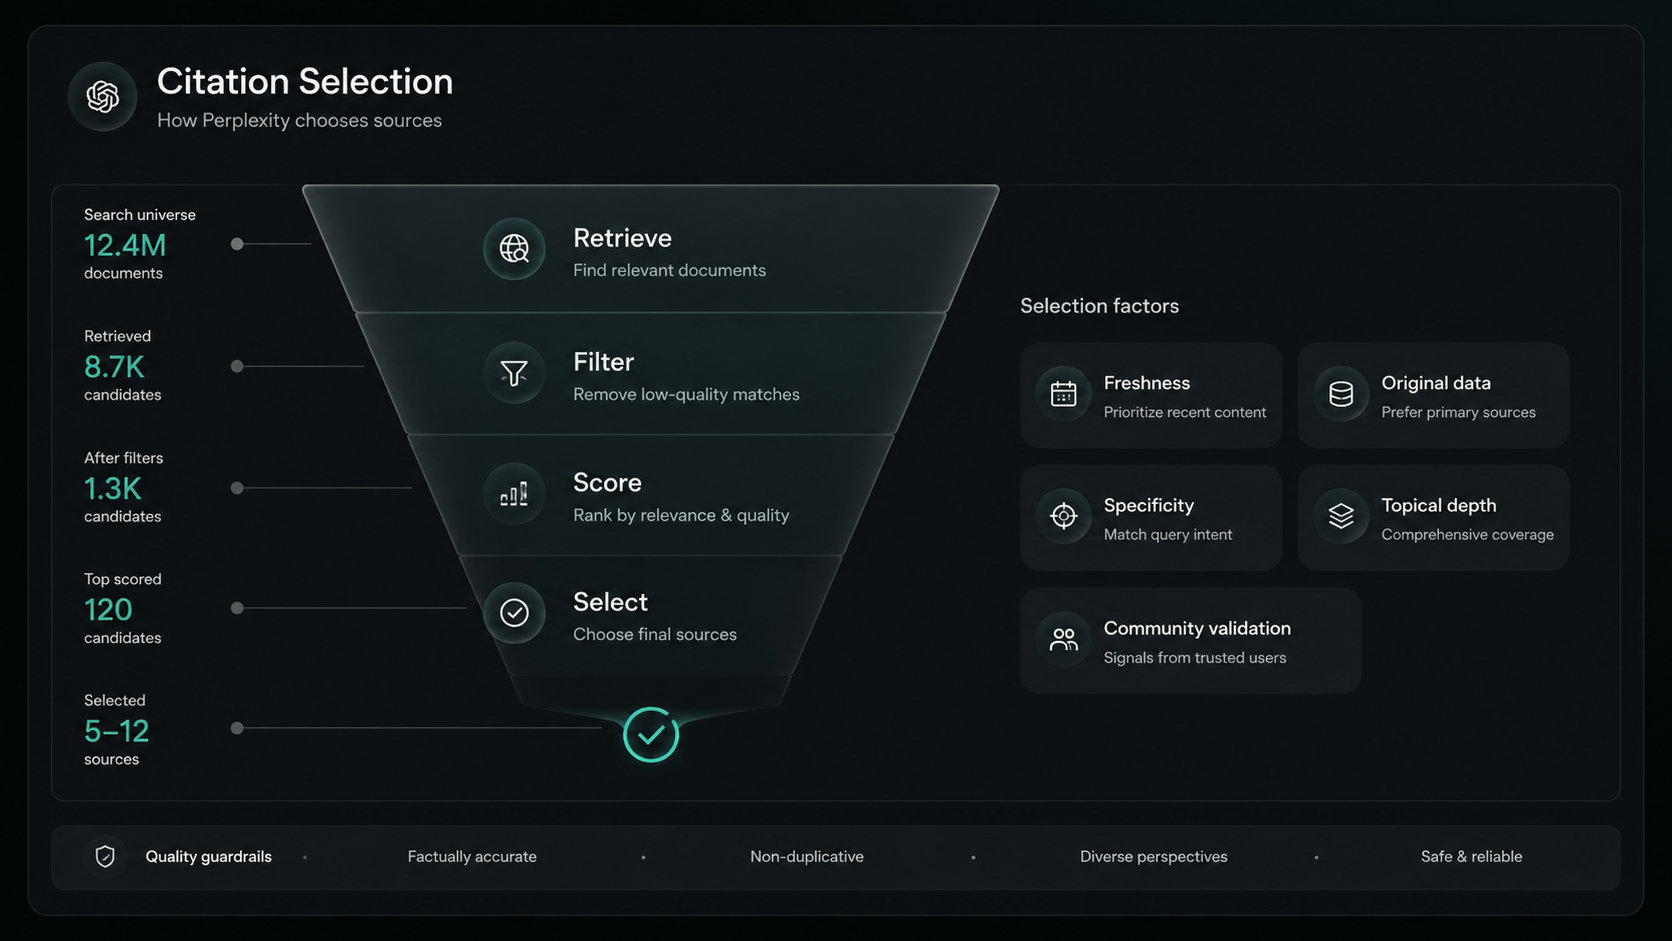
Task: Click the glowing teal checkmark at funnel bottom
Action: click(x=651, y=735)
